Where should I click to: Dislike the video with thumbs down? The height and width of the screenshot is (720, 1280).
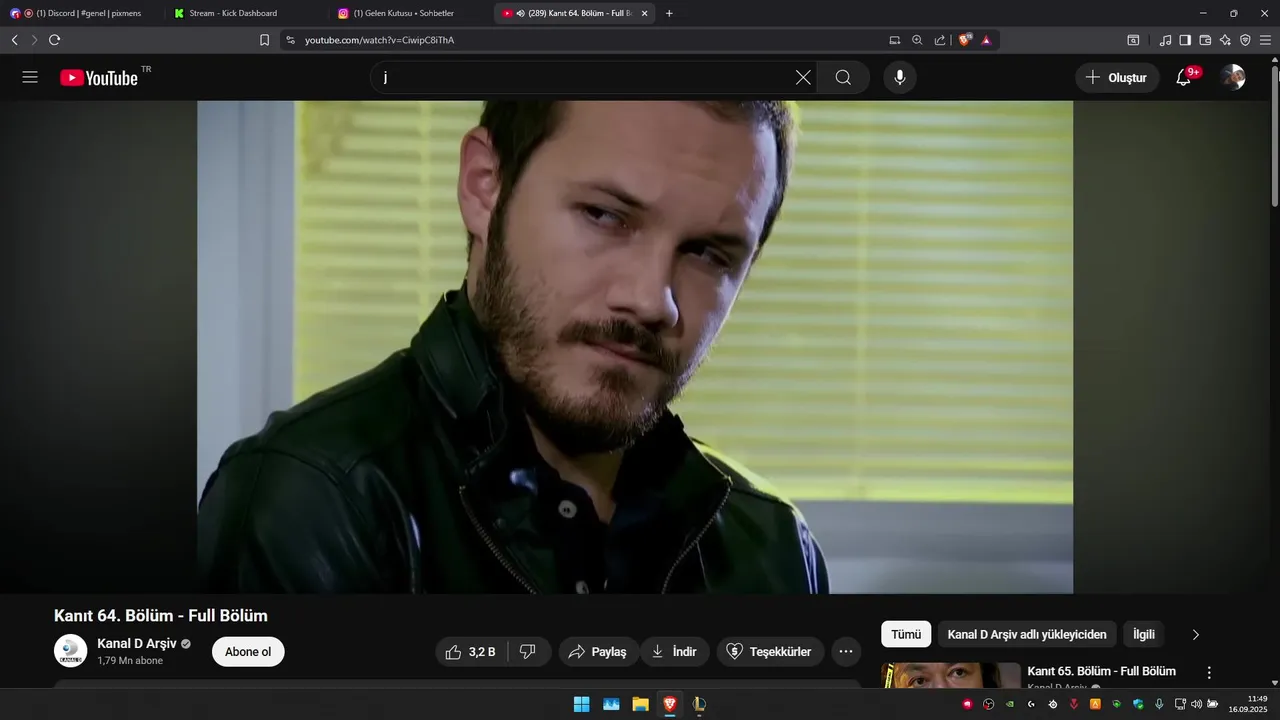tap(528, 652)
